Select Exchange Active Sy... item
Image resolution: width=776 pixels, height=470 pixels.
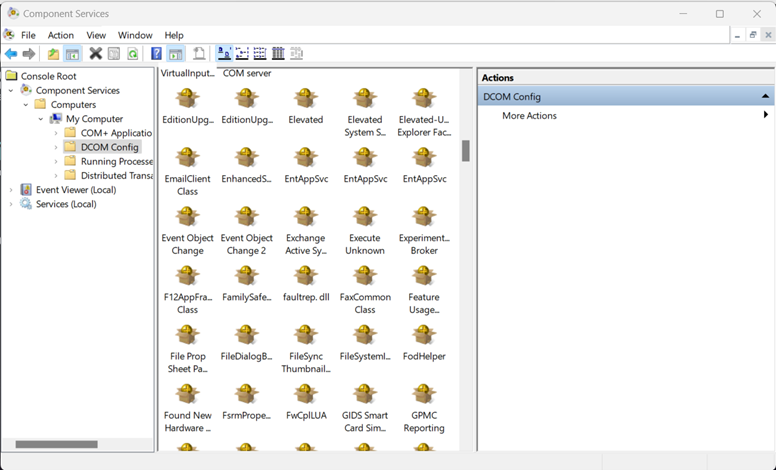(x=305, y=231)
